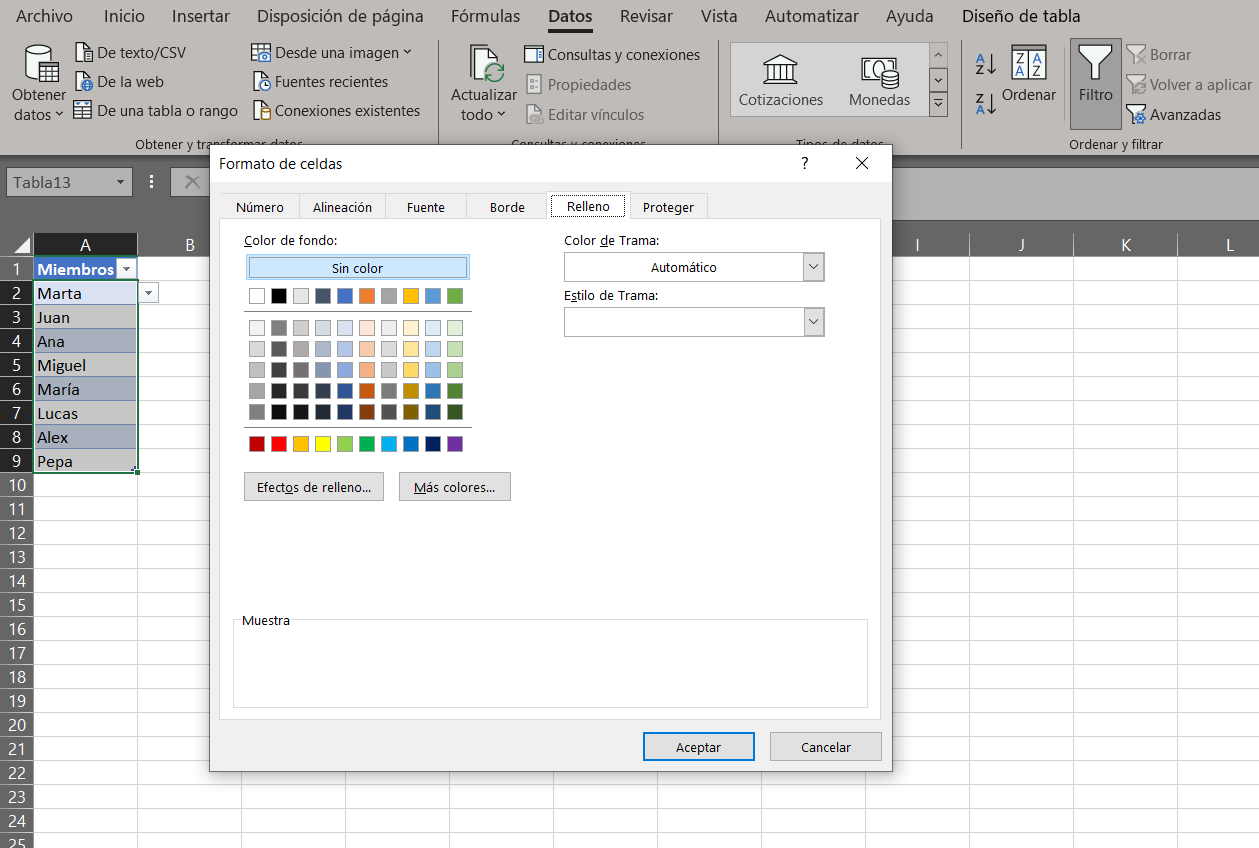Image resolution: width=1259 pixels, height=848 pixels.
Task: Switch to the Revisar ribbon tab
Action: click(x=646, y=16)
